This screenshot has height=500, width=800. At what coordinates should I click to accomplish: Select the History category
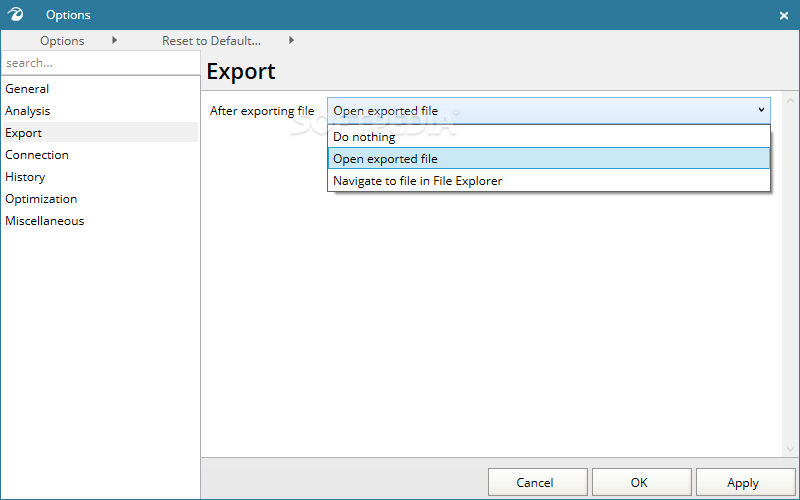tap(101, 177)
